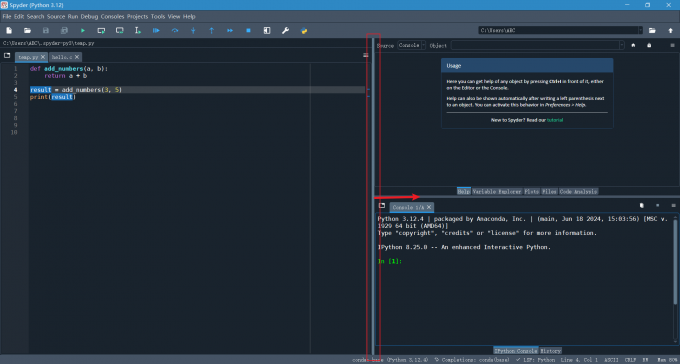Image resolution: width=680 pixels, height=364 pixels.
Task: Continue execution until next breakpoint
Action: pos(230,30)
